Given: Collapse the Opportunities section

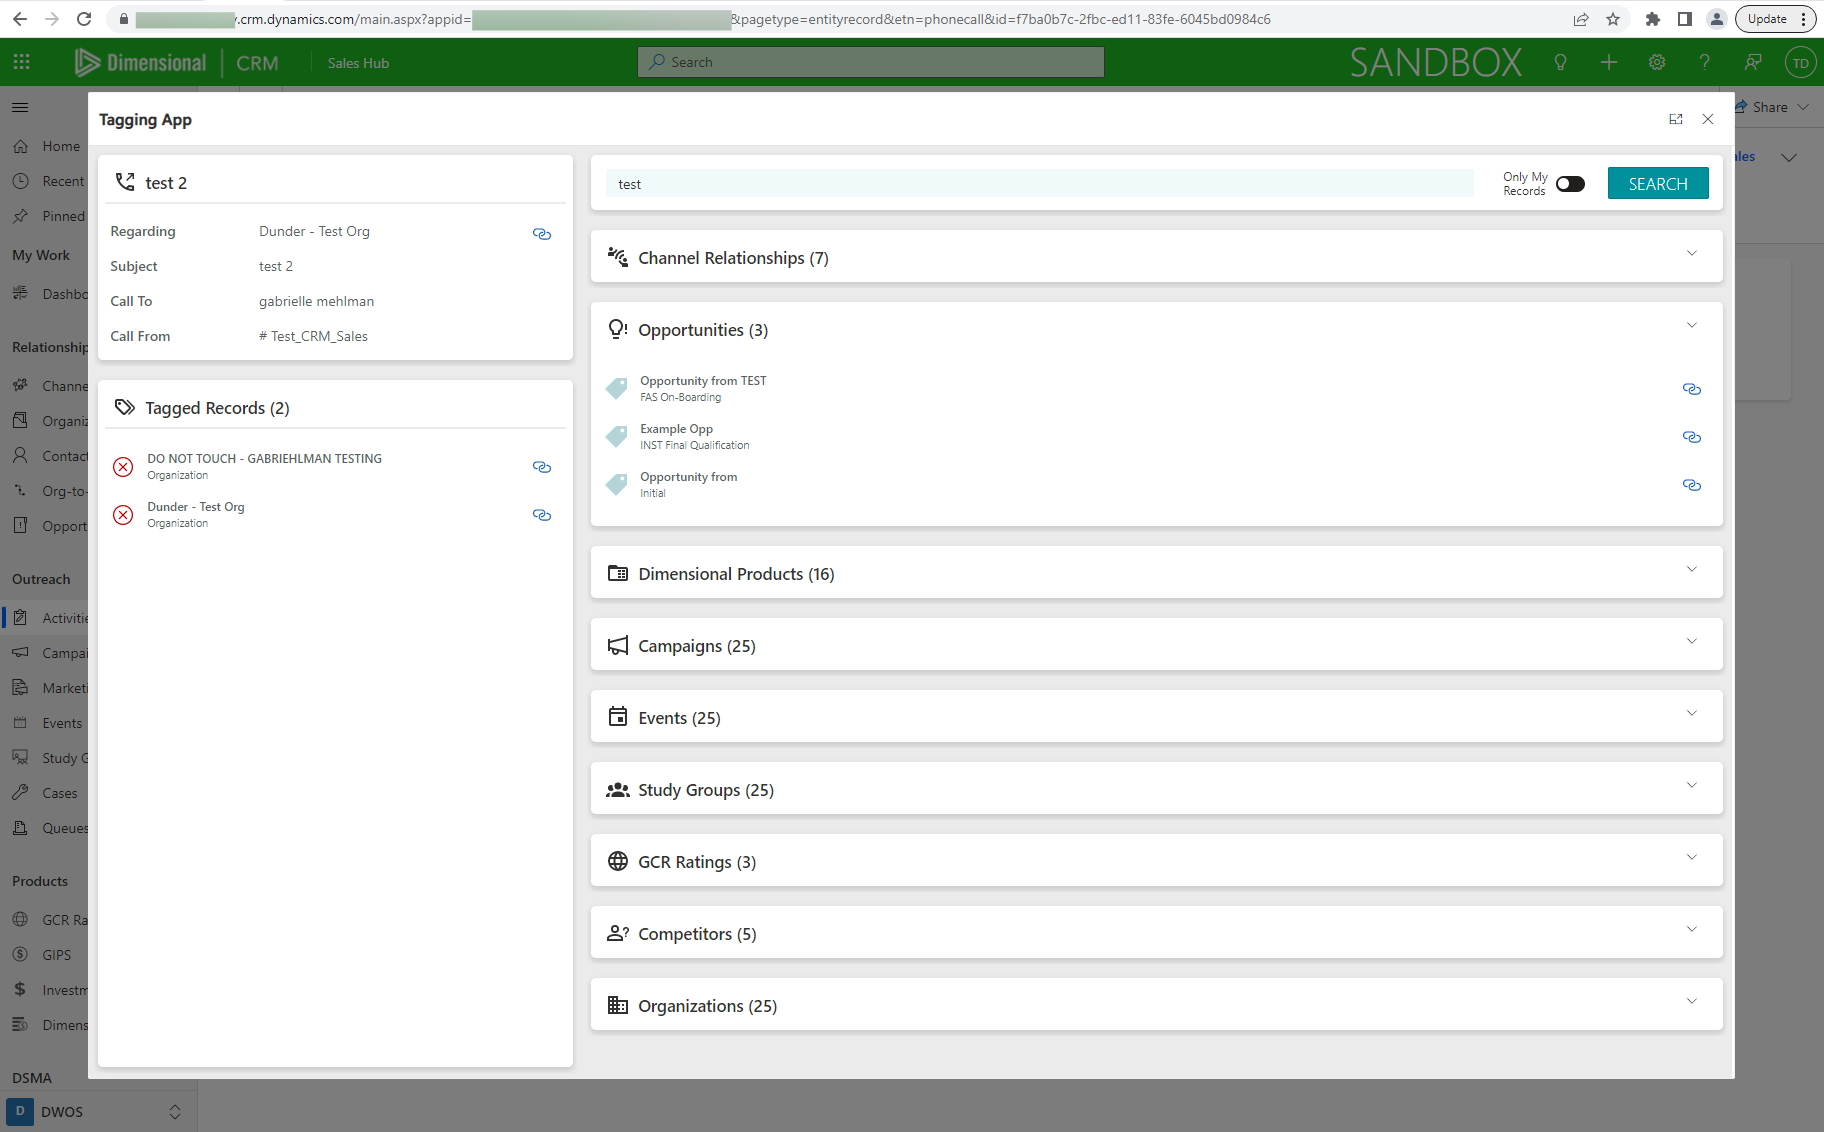Looking at the screenshot, I should 1691,326.
